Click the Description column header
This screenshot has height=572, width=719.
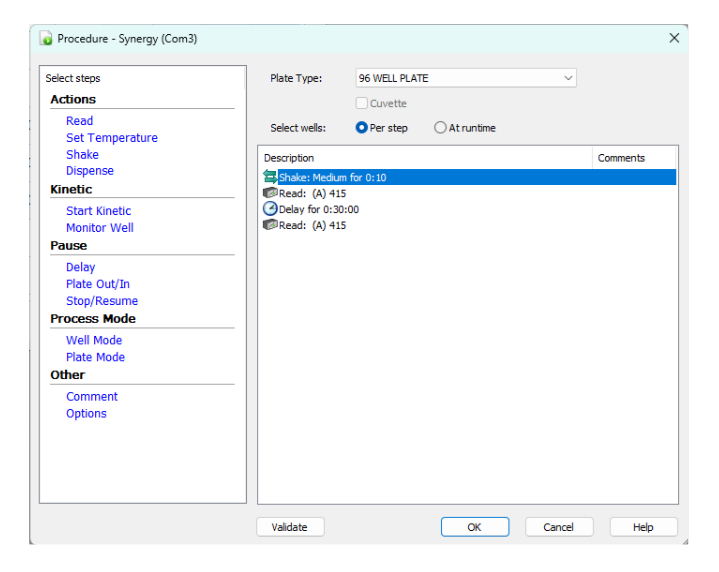coord(426,158)
